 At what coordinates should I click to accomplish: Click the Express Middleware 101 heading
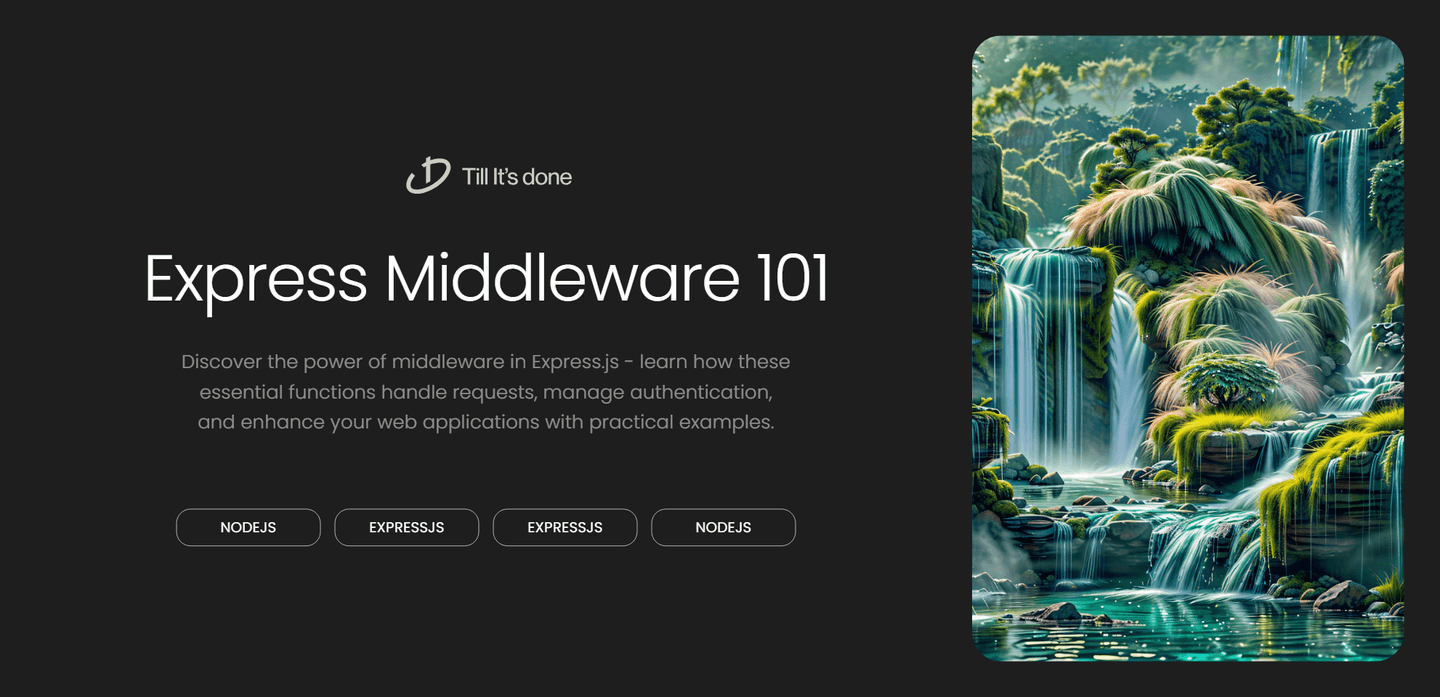[486, 279]
